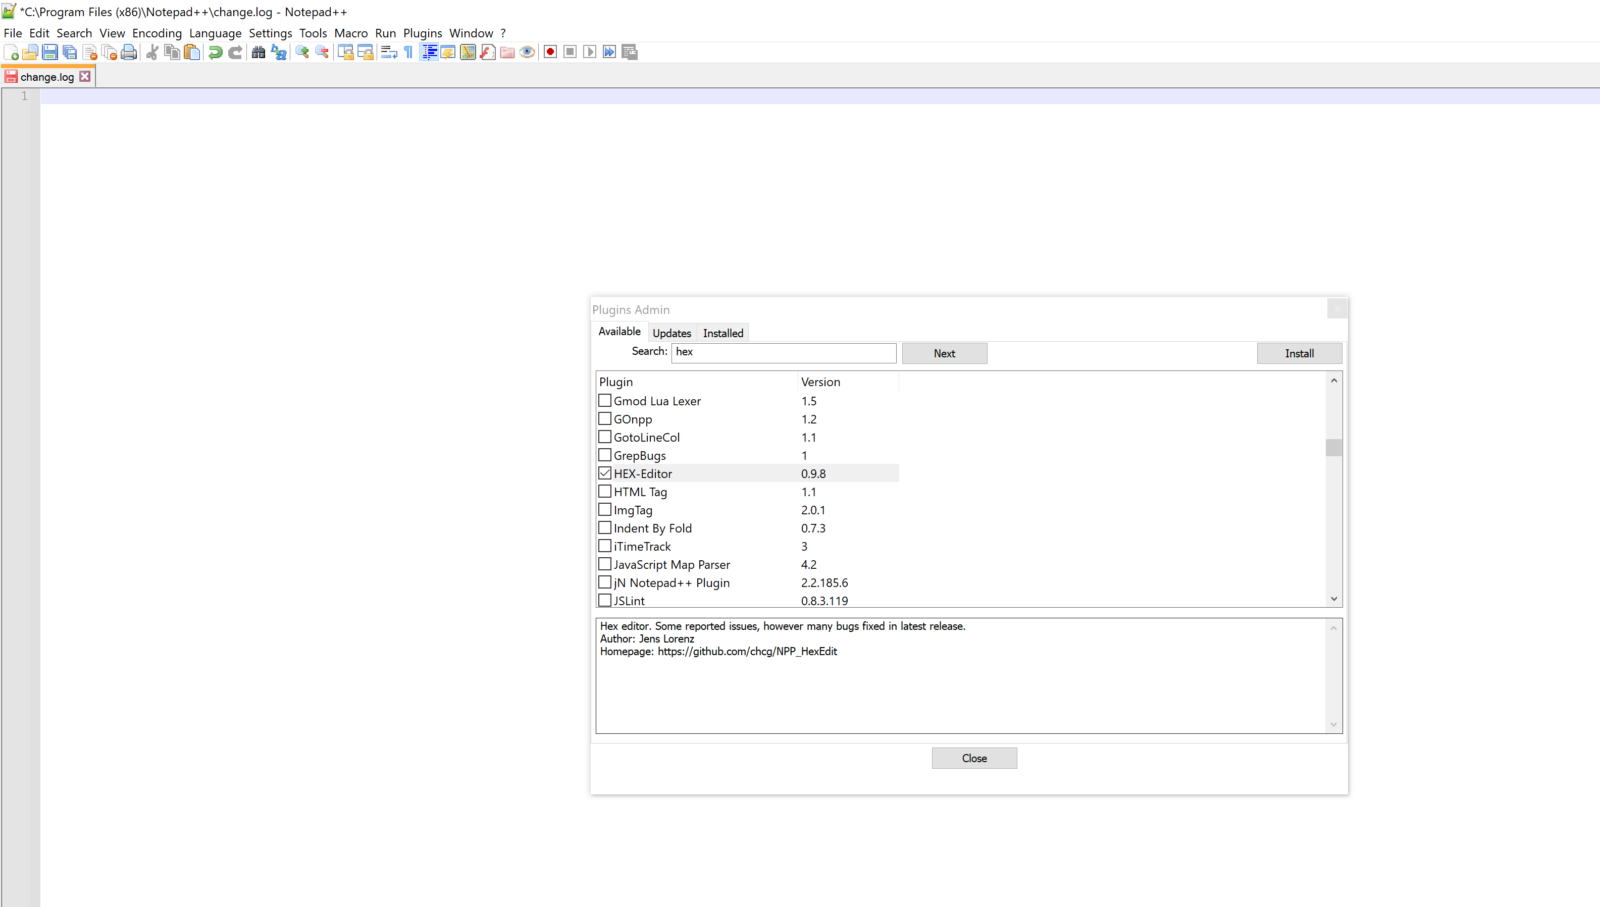Viewport: 1600px width, 907px height.
Task: Click inside the Search input field
Action: 783,352
